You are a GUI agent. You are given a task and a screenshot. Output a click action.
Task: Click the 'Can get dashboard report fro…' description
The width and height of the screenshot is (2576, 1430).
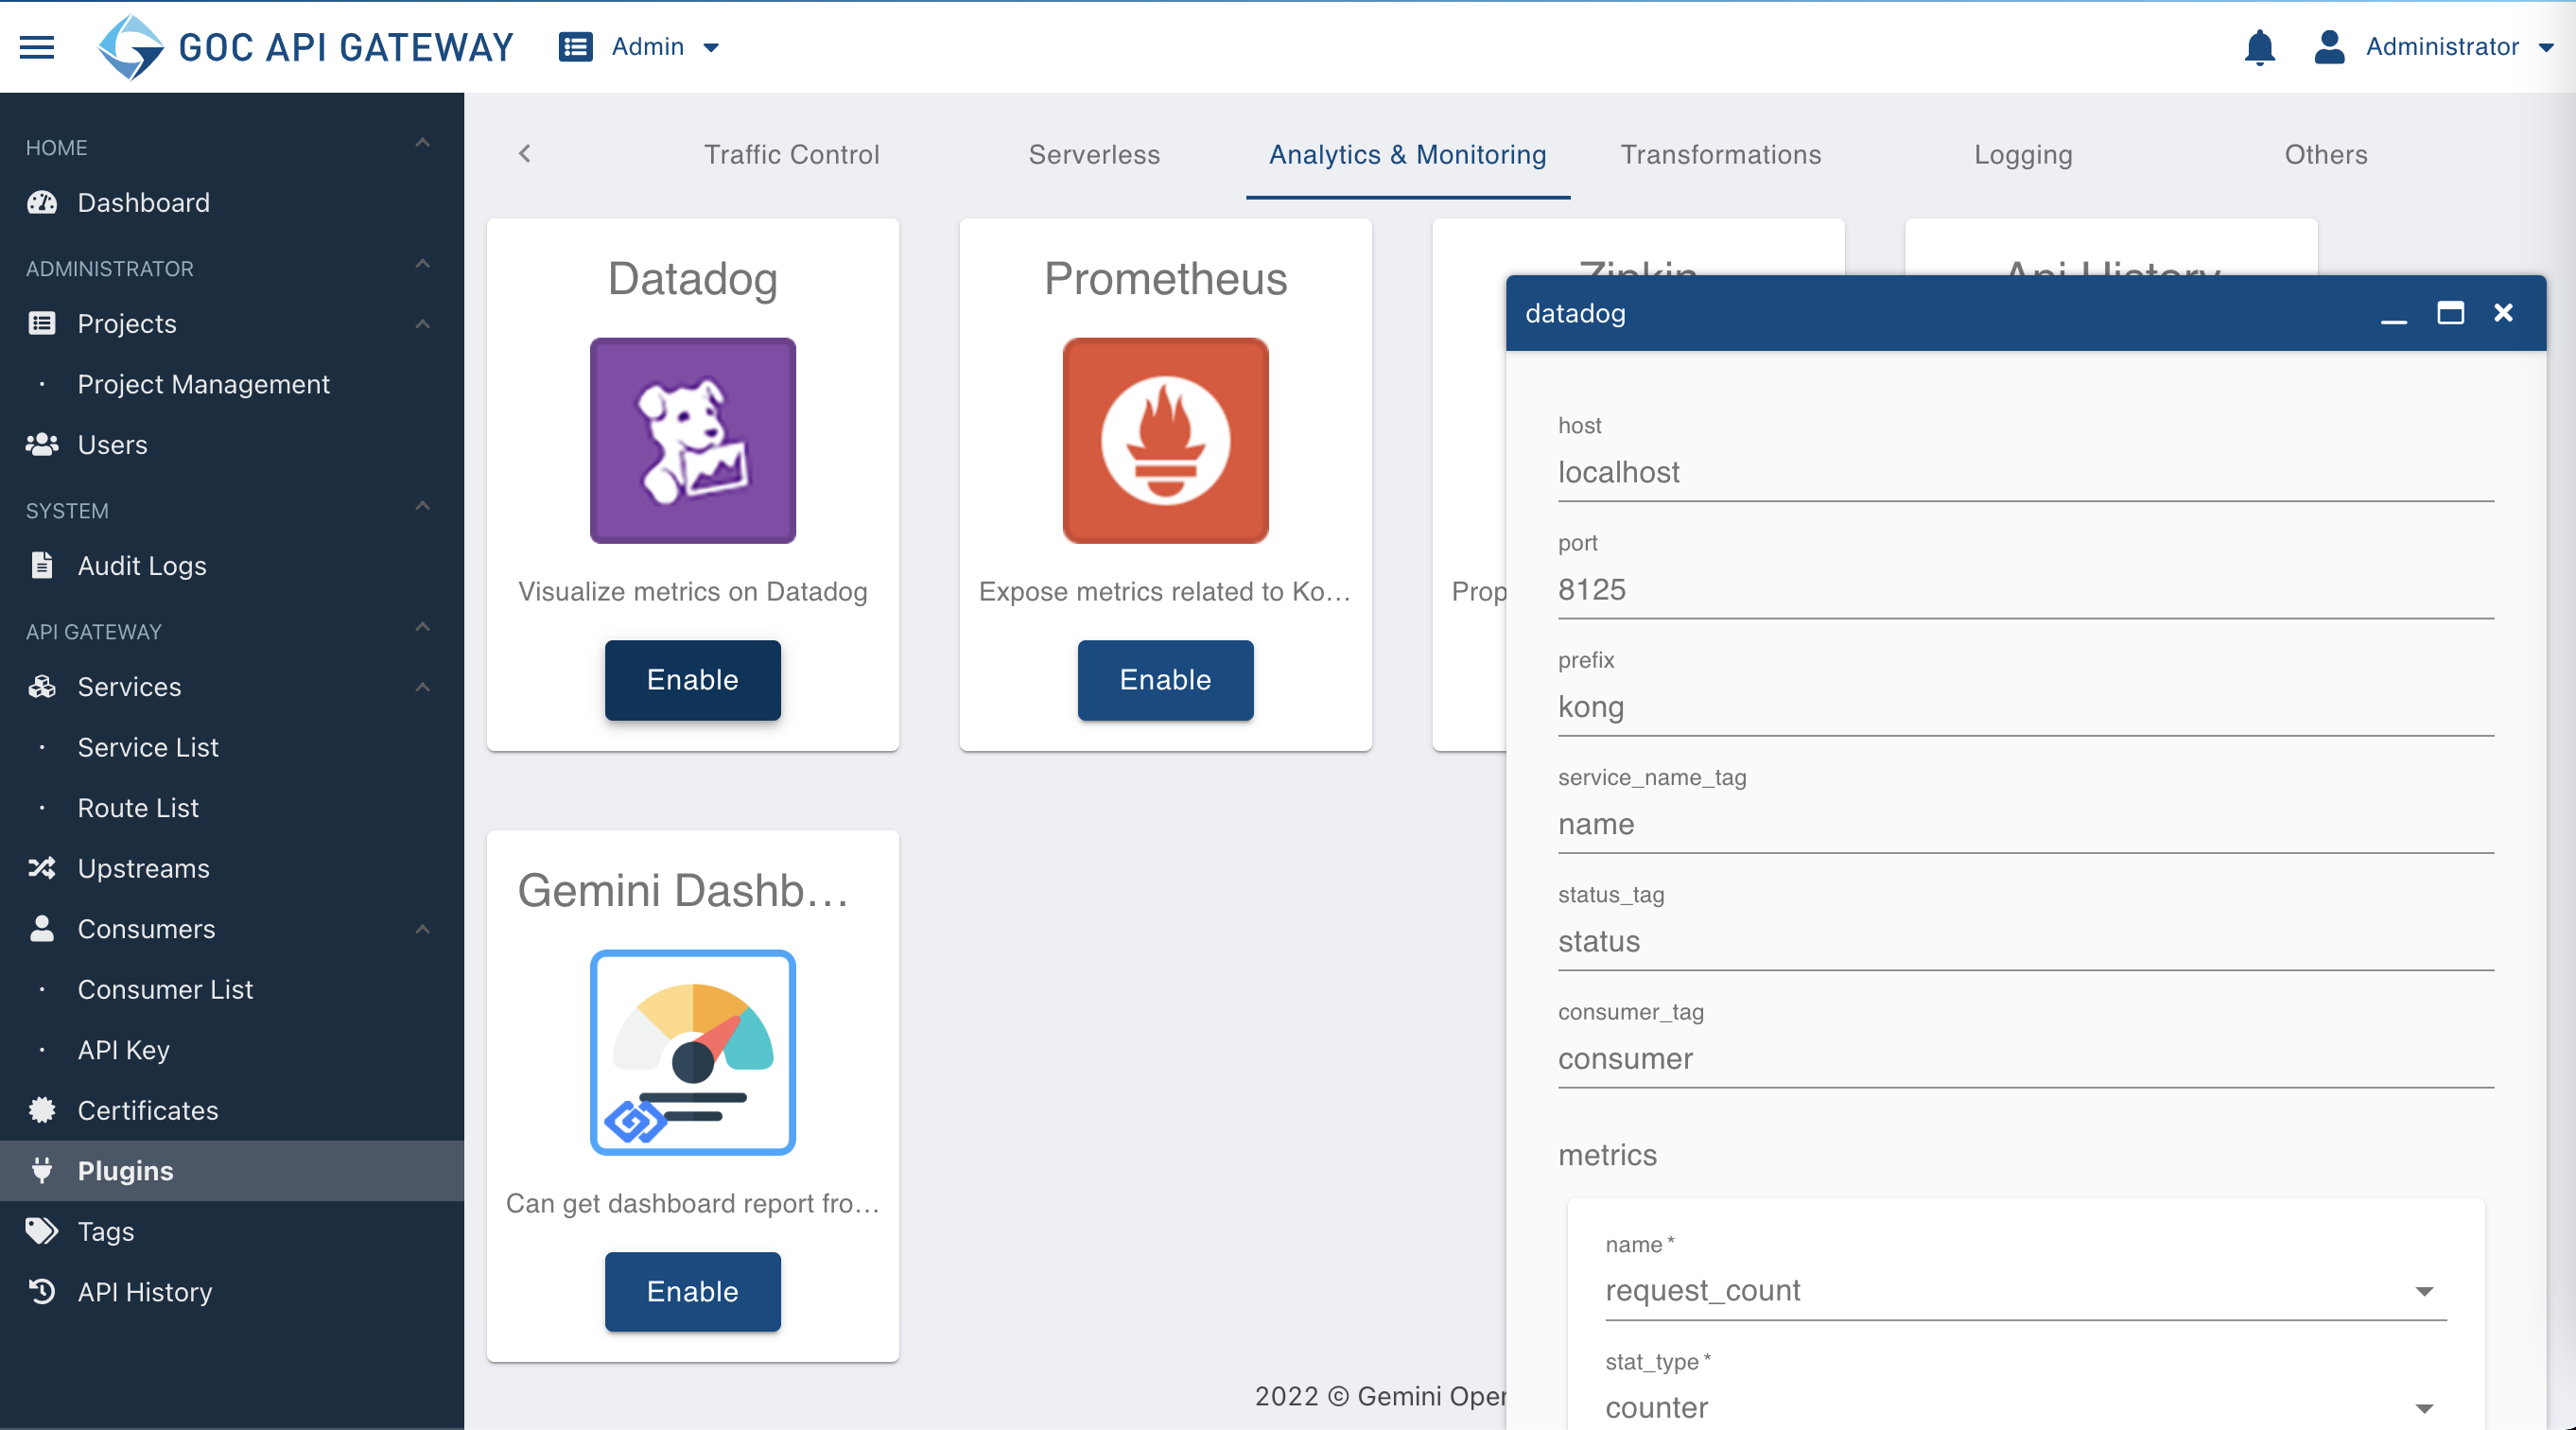(x=692, y=1203)
